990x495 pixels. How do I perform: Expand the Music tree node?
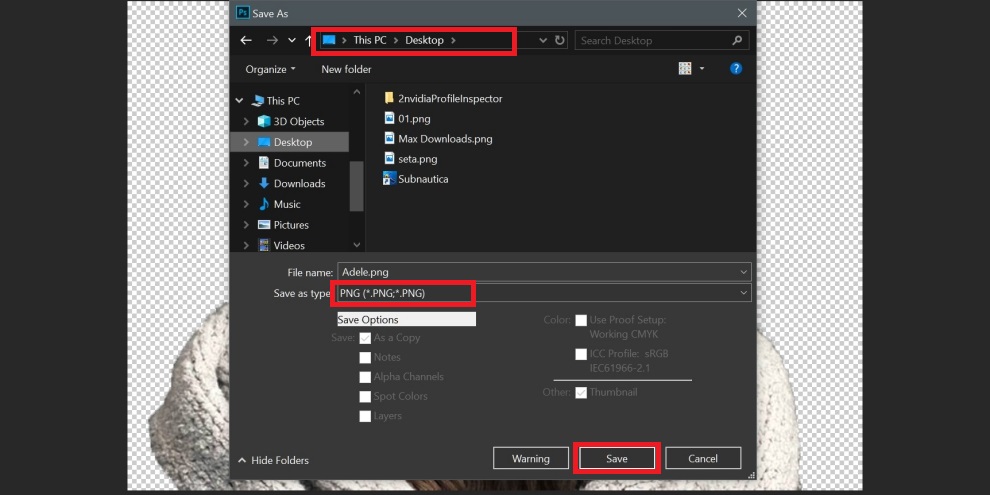coord(246,205)
